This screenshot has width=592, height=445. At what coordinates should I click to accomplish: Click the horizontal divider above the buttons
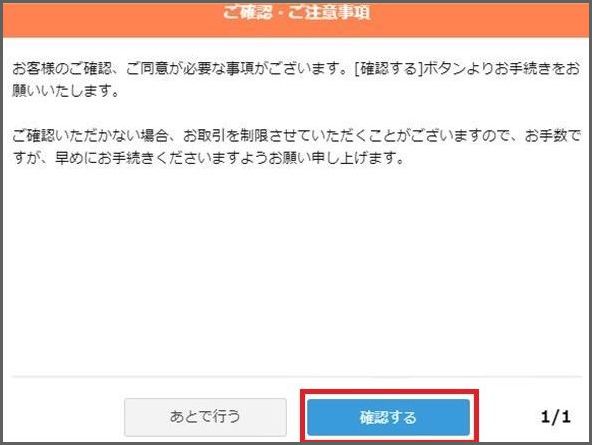[x=297, y=376]
